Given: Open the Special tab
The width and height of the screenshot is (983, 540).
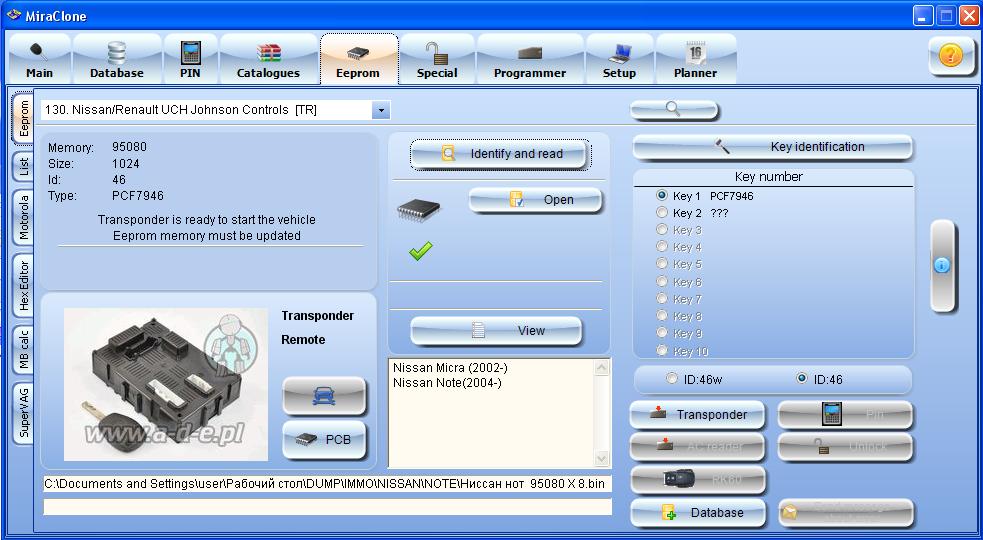Looking at the screenshot, I should point(437,60).
